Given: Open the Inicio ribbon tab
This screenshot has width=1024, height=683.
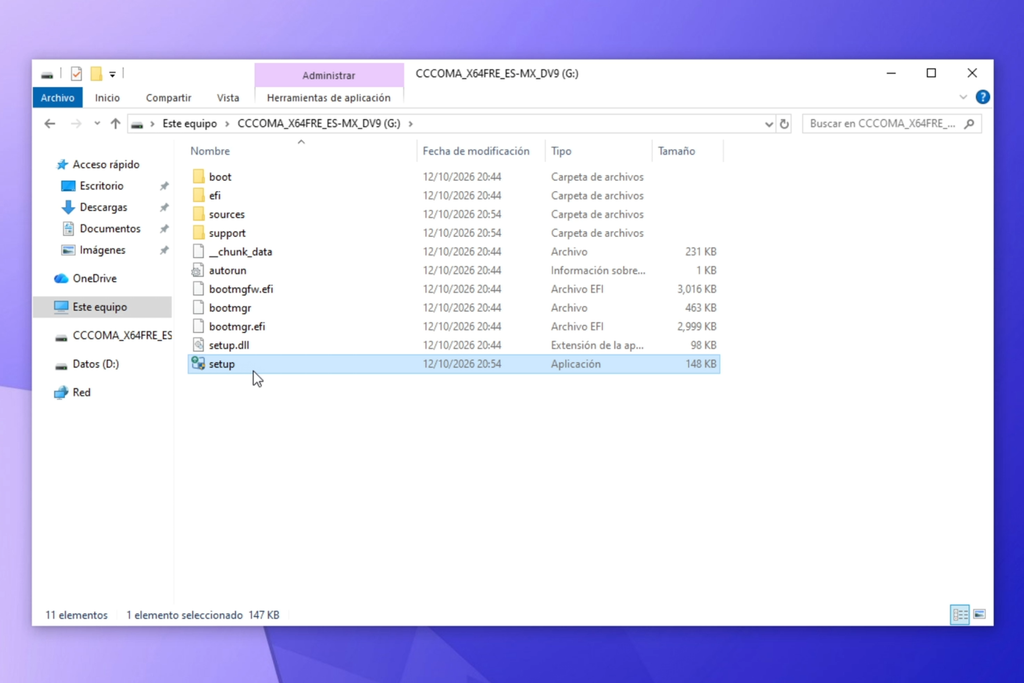Looking at the screenshot, I should (107, 97).
